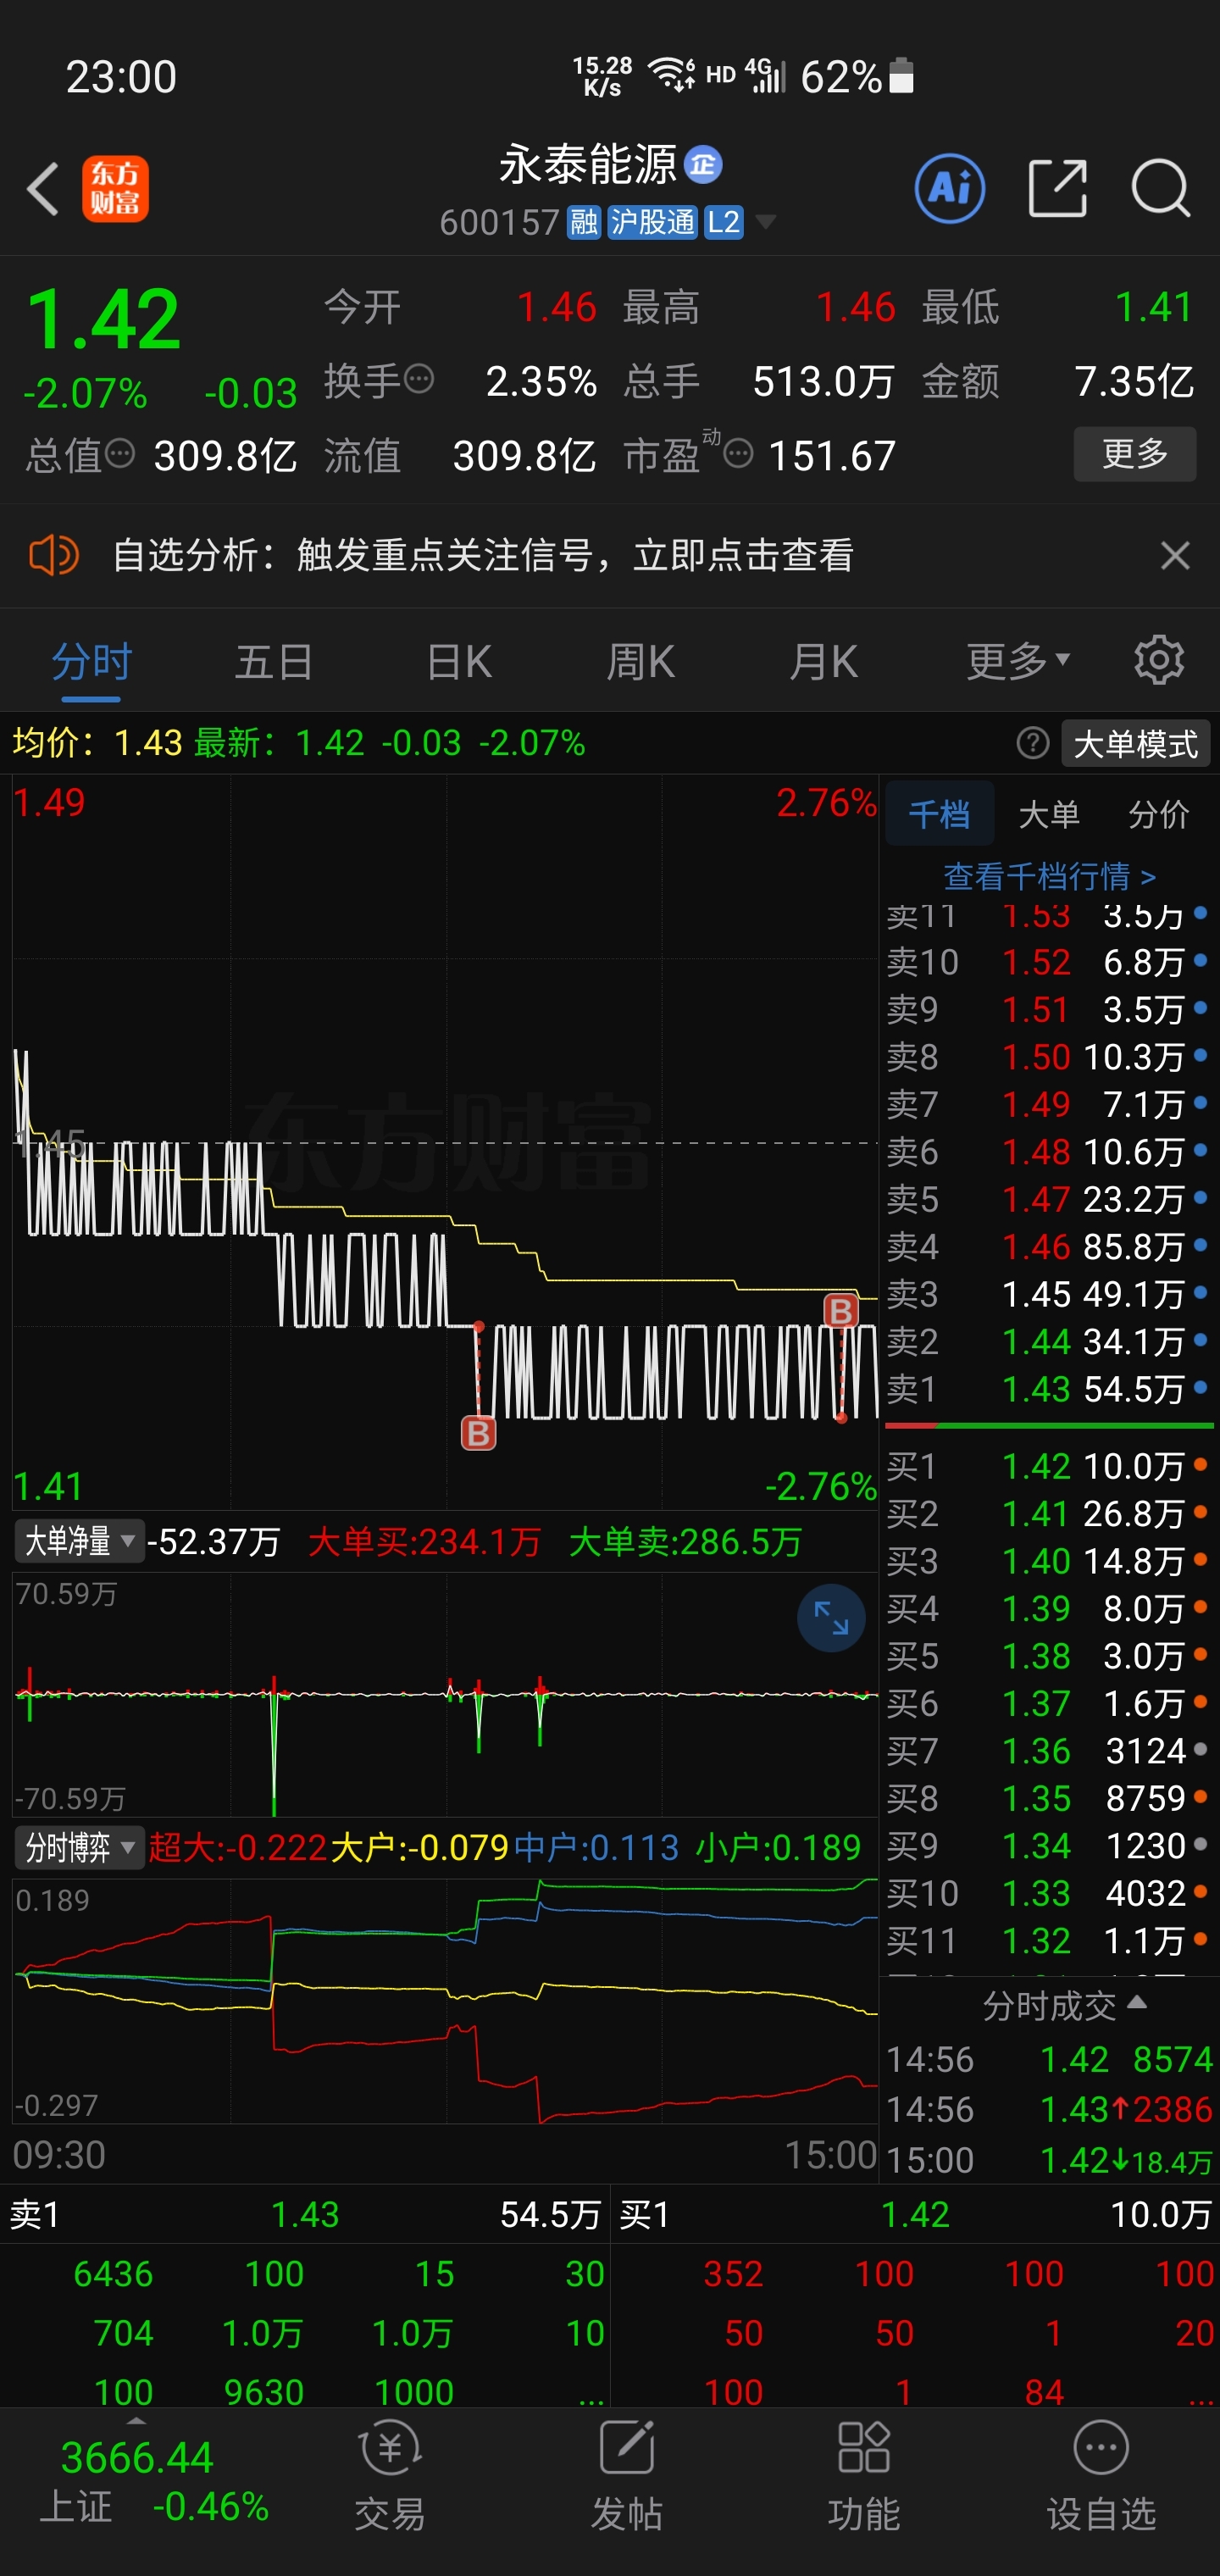This screenshot has height=2576, width=1220.
Task: Expand 大单净量 indicator dropdown
Action: (x=78, y=1541)
